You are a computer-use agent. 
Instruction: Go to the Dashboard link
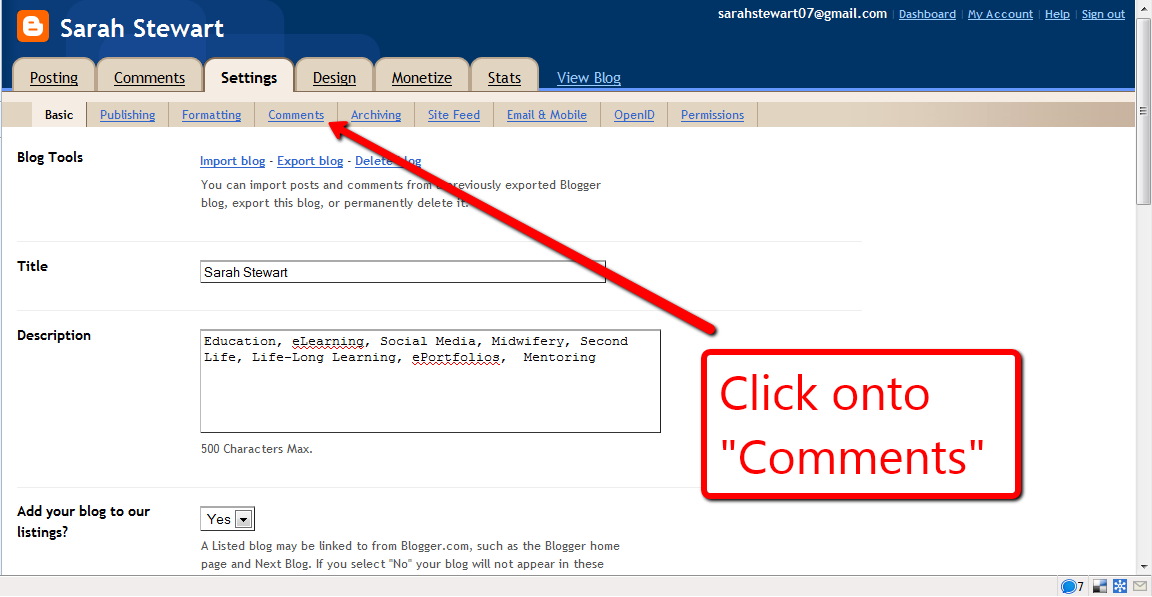point(927,14)
